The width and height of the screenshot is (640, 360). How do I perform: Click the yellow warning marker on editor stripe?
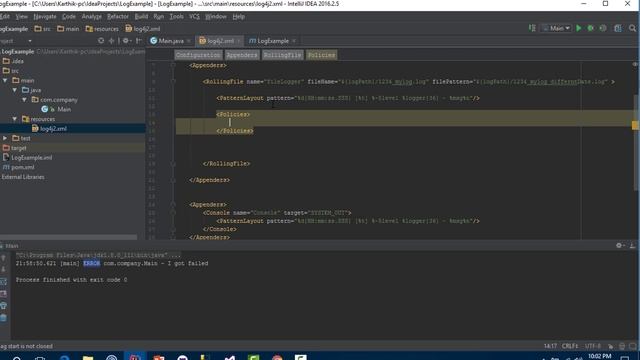pyautogui.click(x=635, y=125)
